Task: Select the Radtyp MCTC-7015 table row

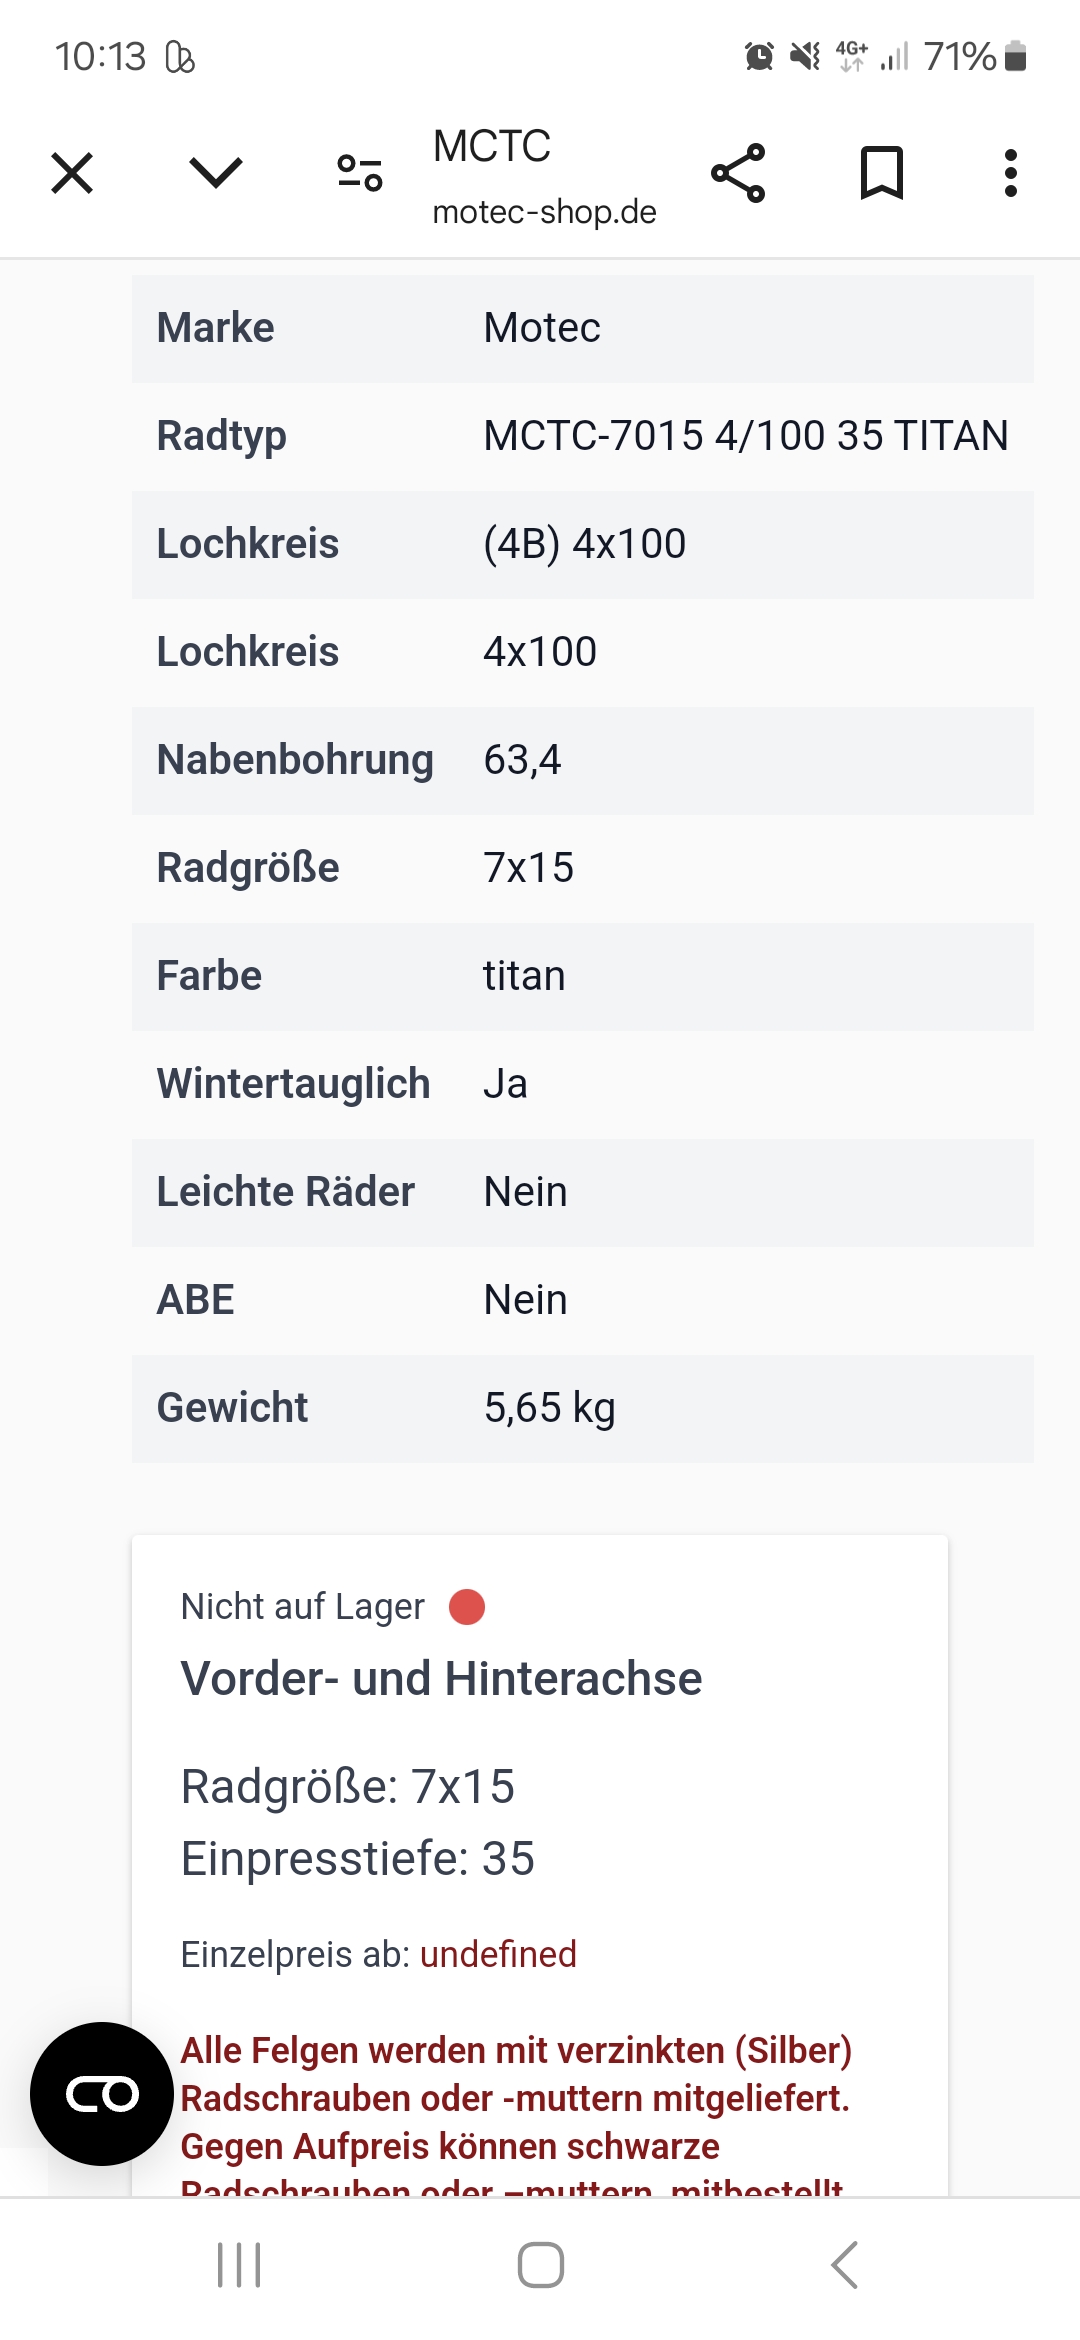Action: click(583, 437)
